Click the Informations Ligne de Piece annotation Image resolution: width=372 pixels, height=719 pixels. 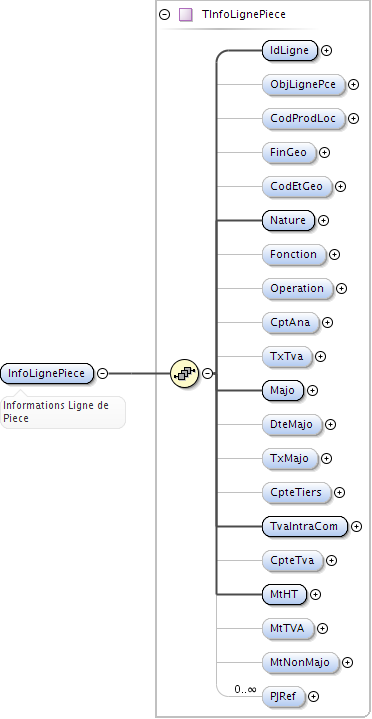pyautogui.click(x=56, y=412)
